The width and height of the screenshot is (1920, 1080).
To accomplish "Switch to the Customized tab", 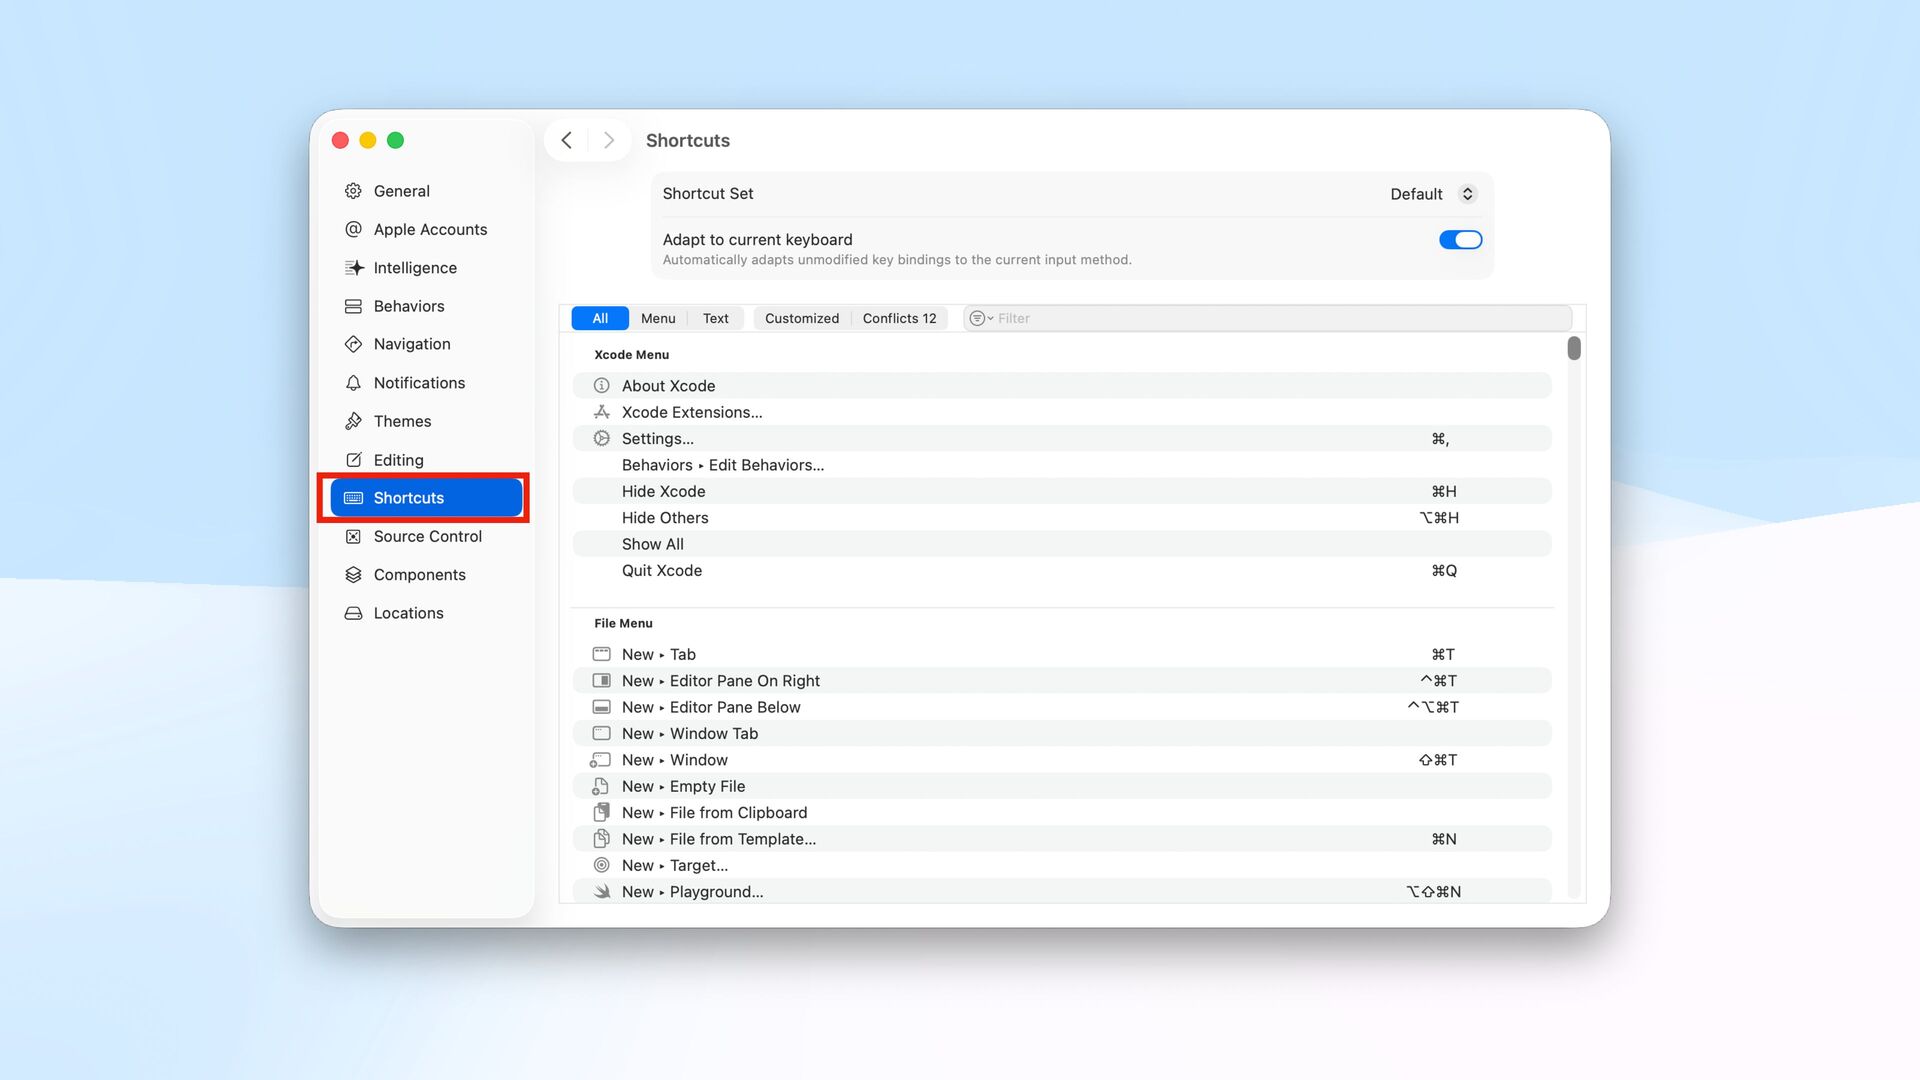I will [801, 318].
